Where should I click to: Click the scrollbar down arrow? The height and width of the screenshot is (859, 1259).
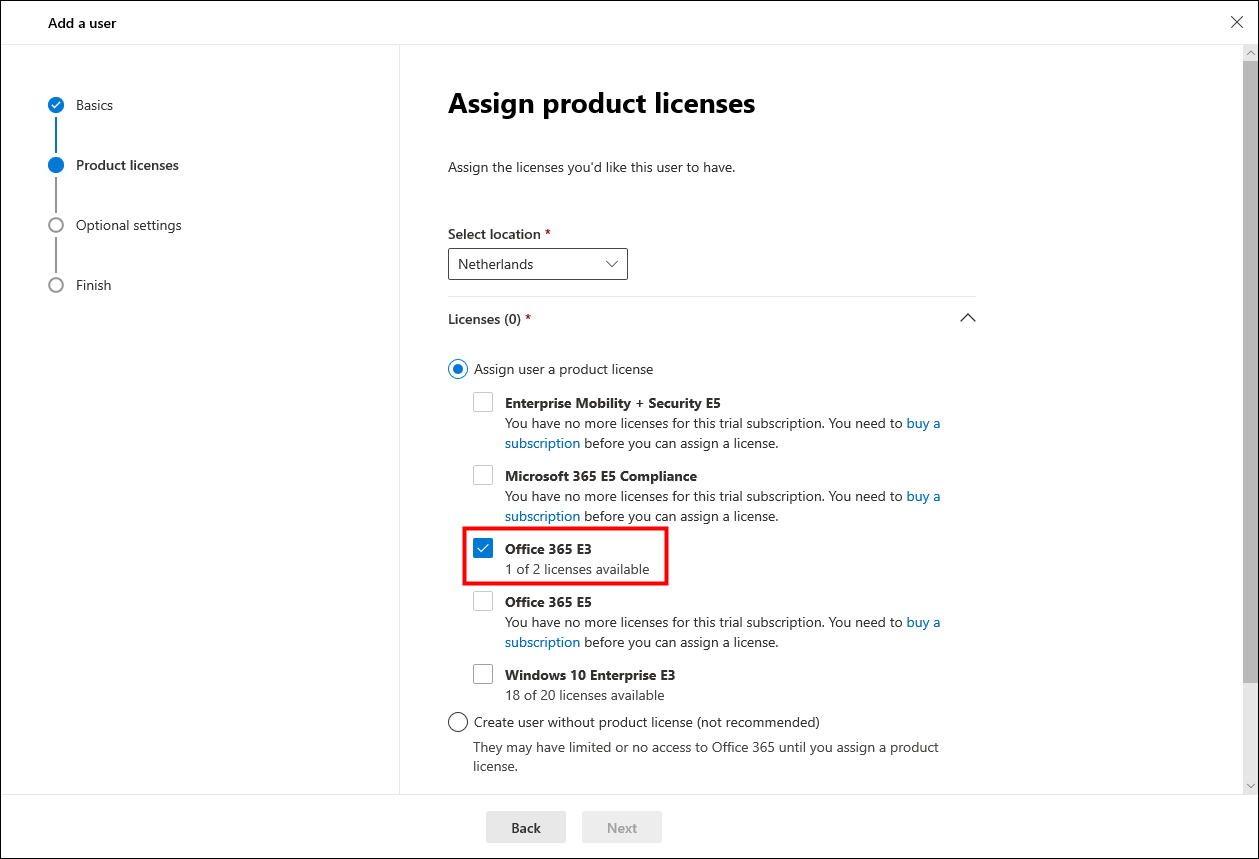1250,787
